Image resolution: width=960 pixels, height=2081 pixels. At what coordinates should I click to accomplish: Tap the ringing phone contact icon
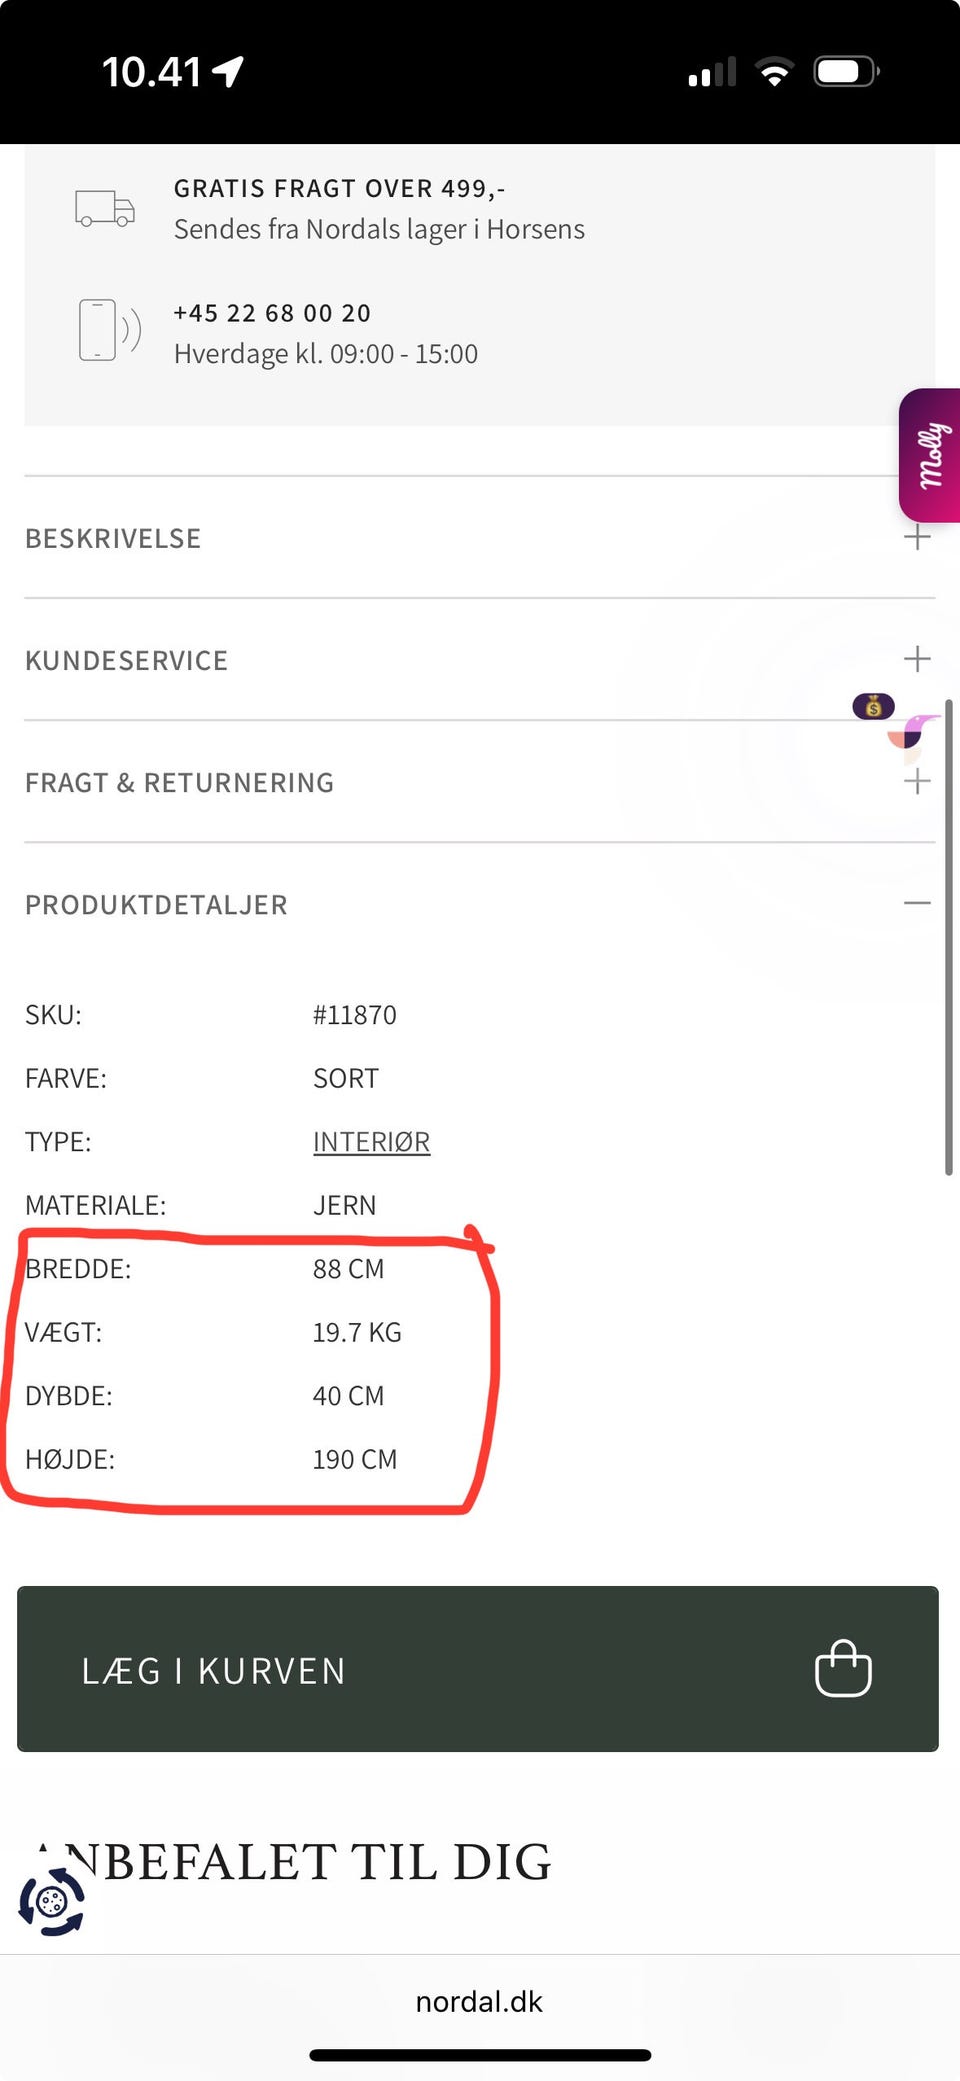(x=109, y=329)
